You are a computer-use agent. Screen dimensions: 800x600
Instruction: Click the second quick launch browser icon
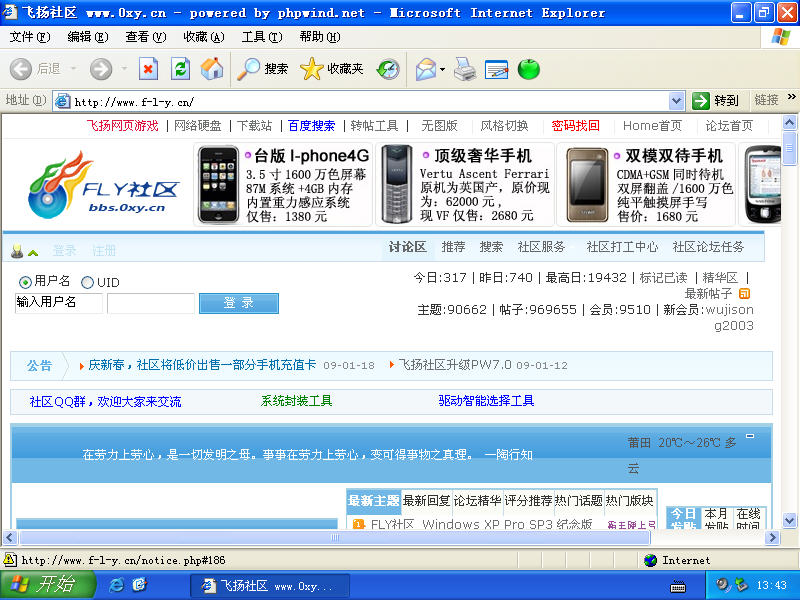point(139,585)
